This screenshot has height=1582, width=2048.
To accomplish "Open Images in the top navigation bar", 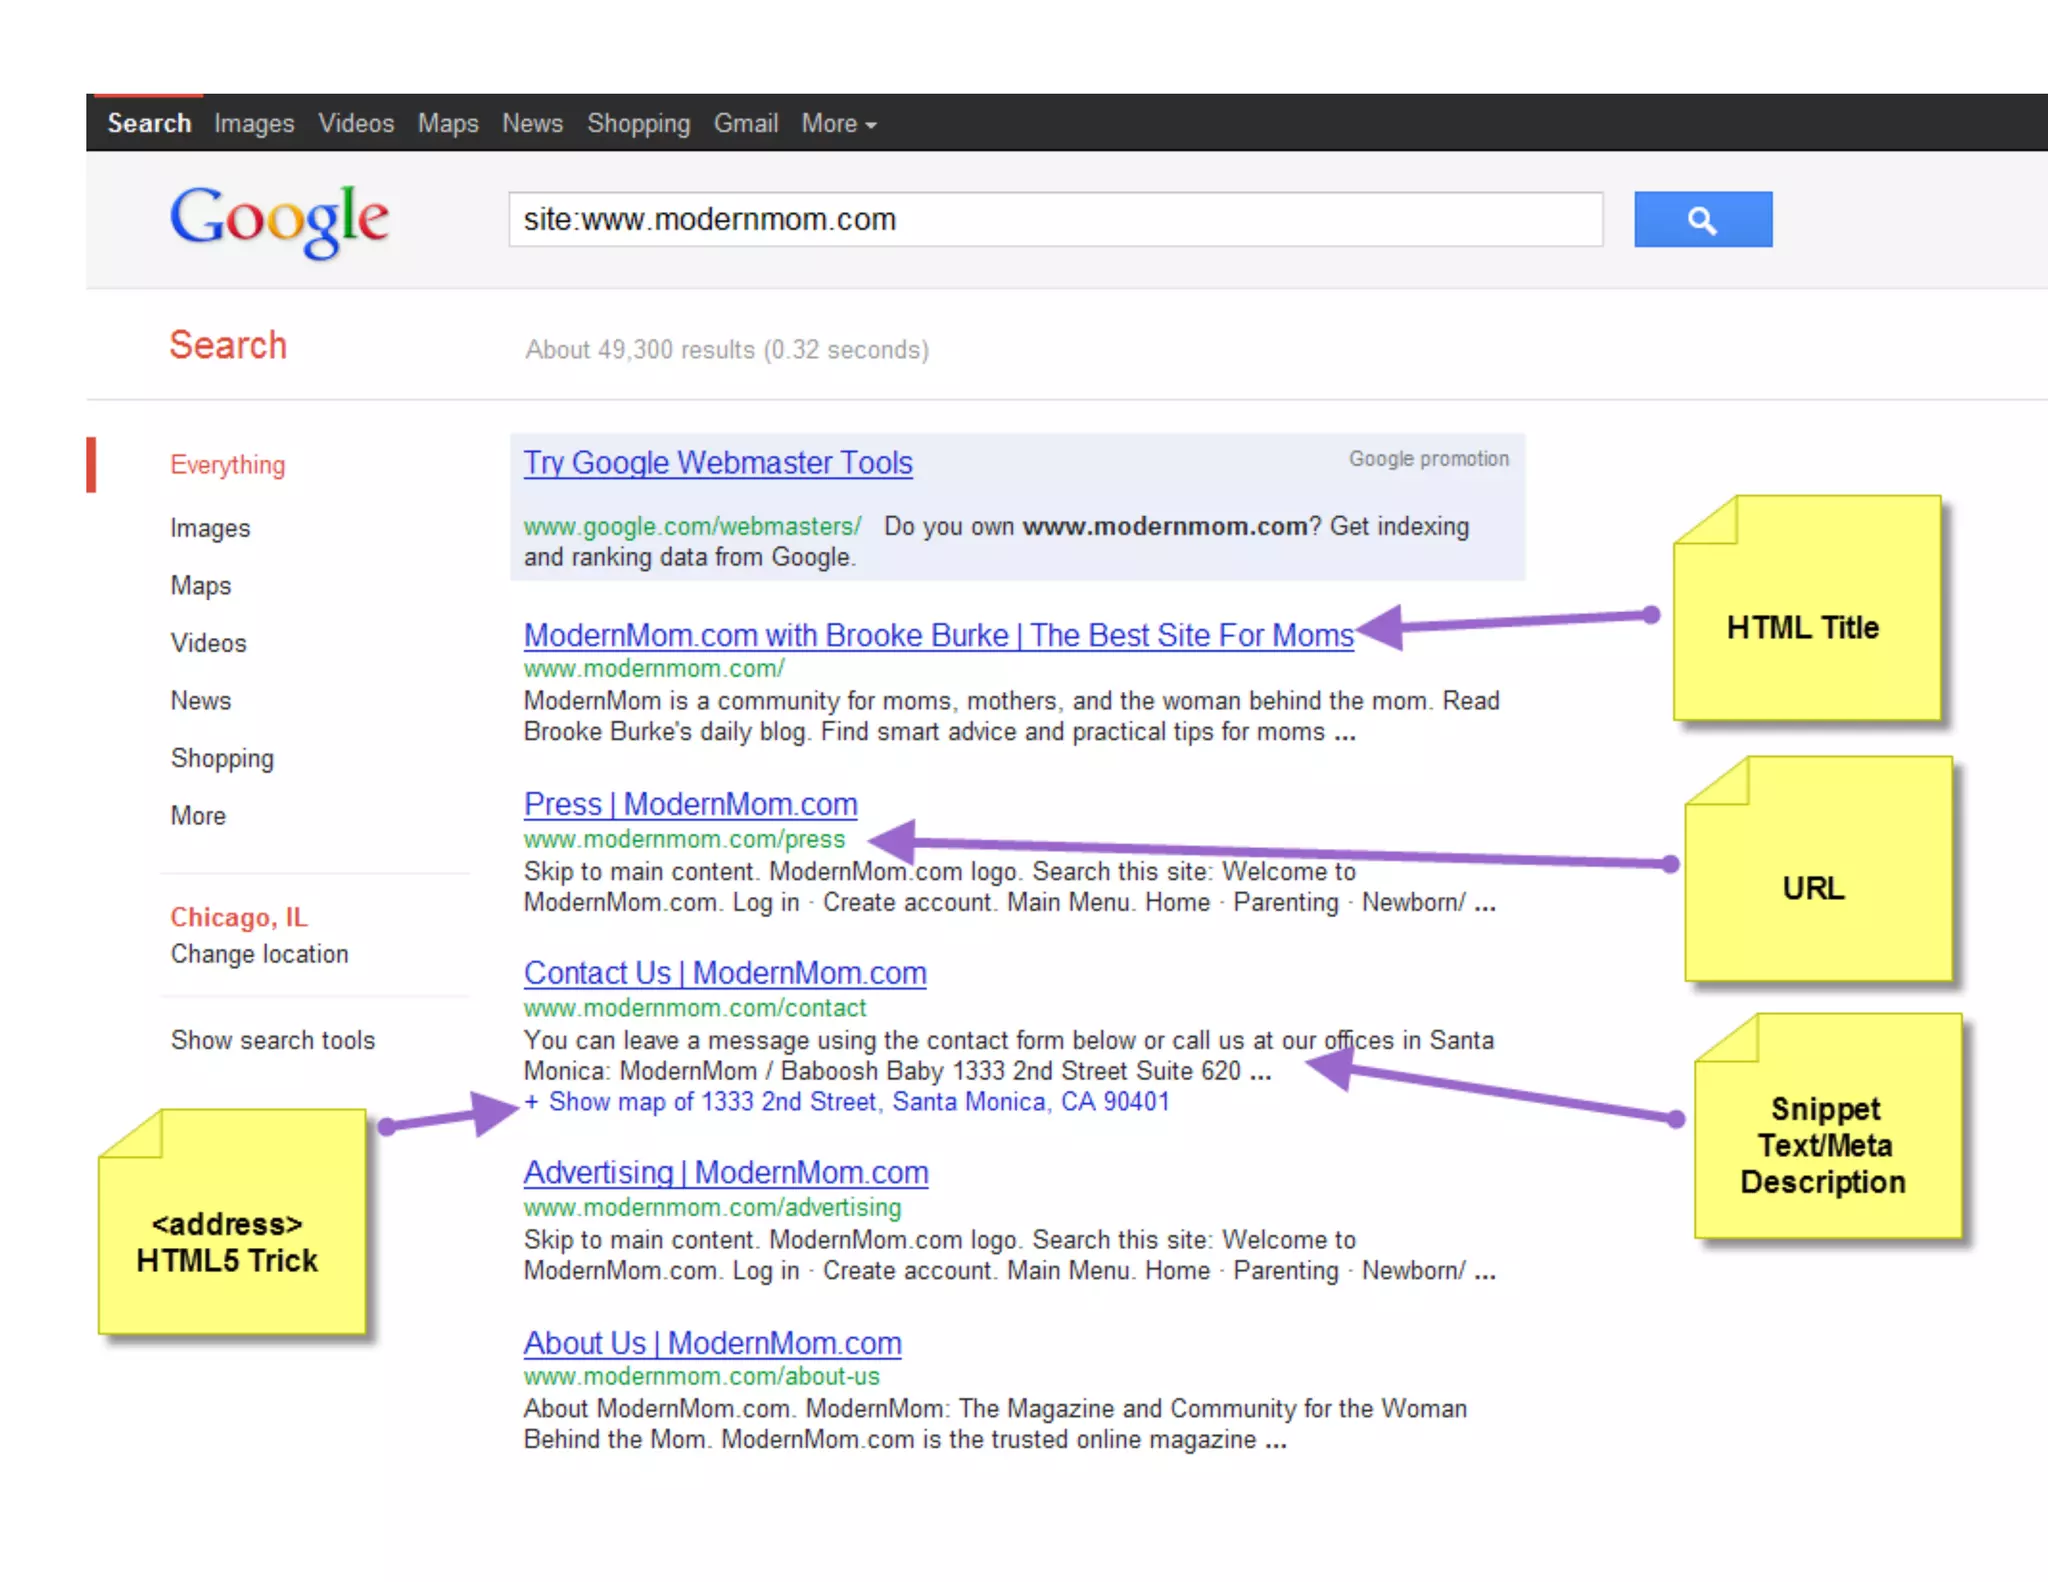I will coord(254,124).
